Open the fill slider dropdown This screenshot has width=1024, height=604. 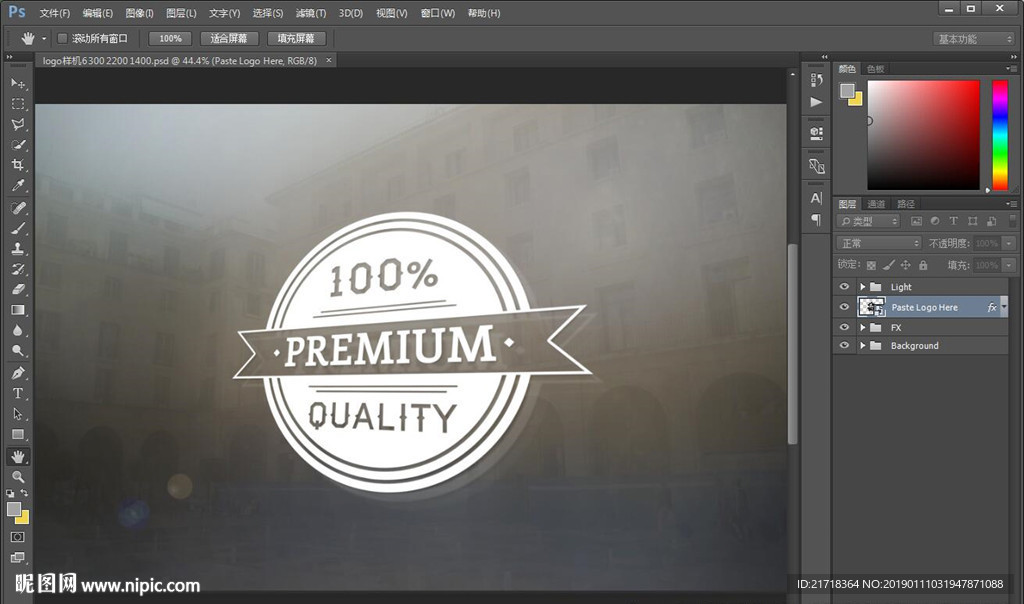tap(1009, 265)
